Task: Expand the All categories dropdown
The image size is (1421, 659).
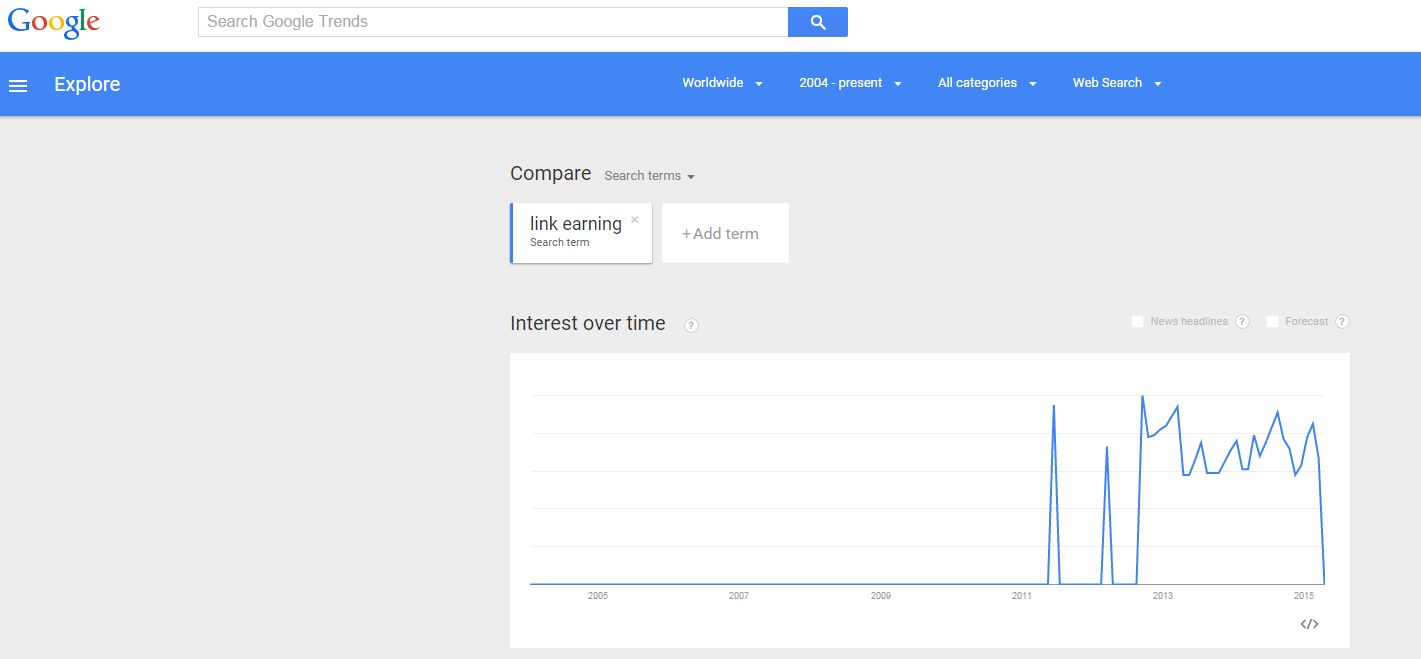Action: click(986, 83)
